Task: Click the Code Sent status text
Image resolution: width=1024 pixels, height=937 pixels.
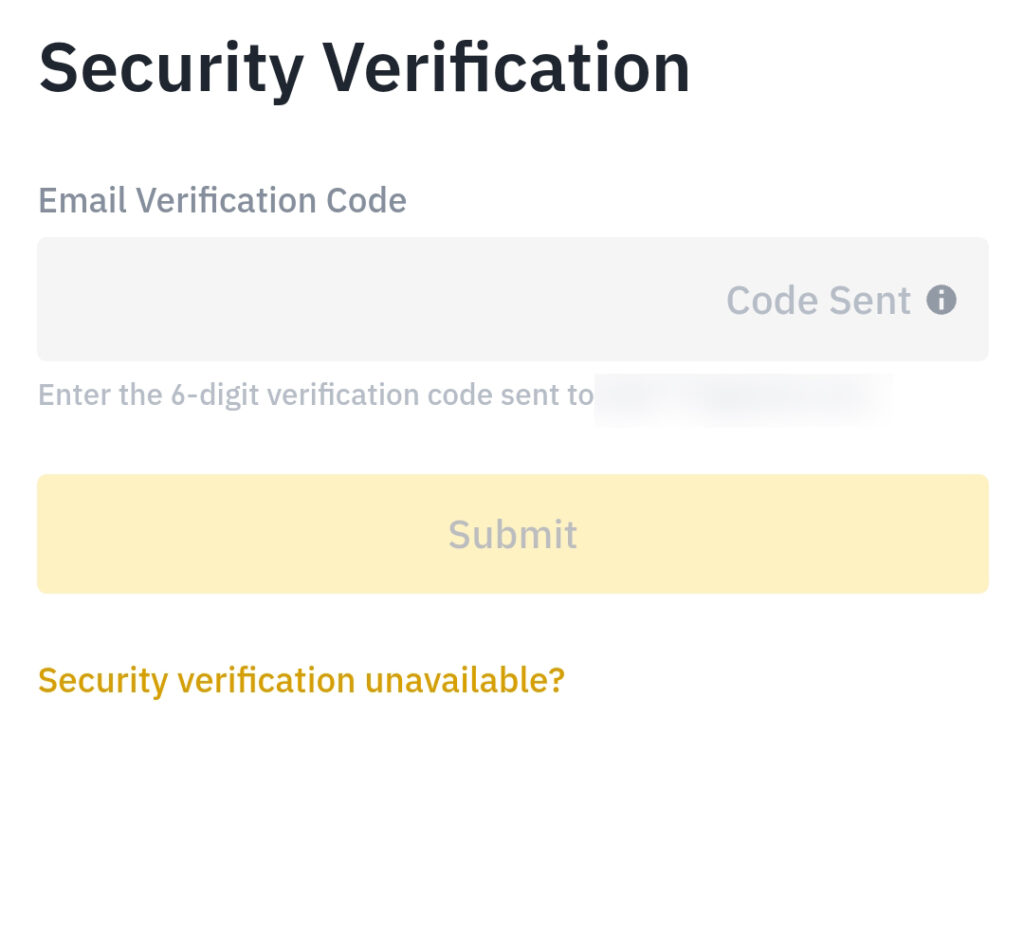Action: 818,300
